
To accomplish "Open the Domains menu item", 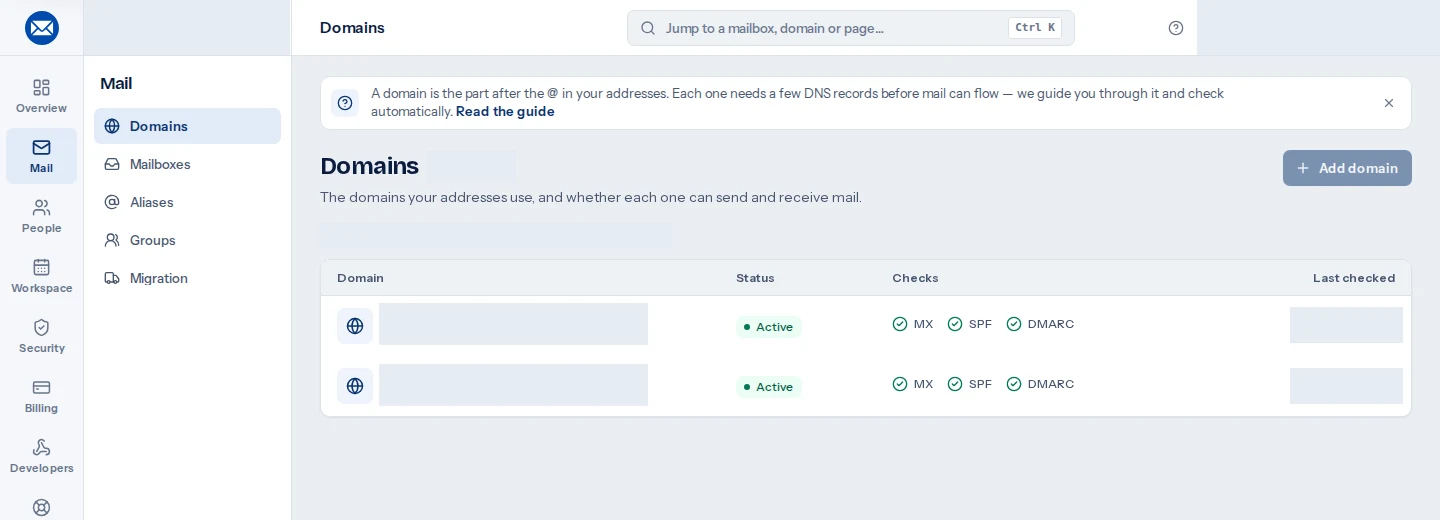I will [187, 126].
